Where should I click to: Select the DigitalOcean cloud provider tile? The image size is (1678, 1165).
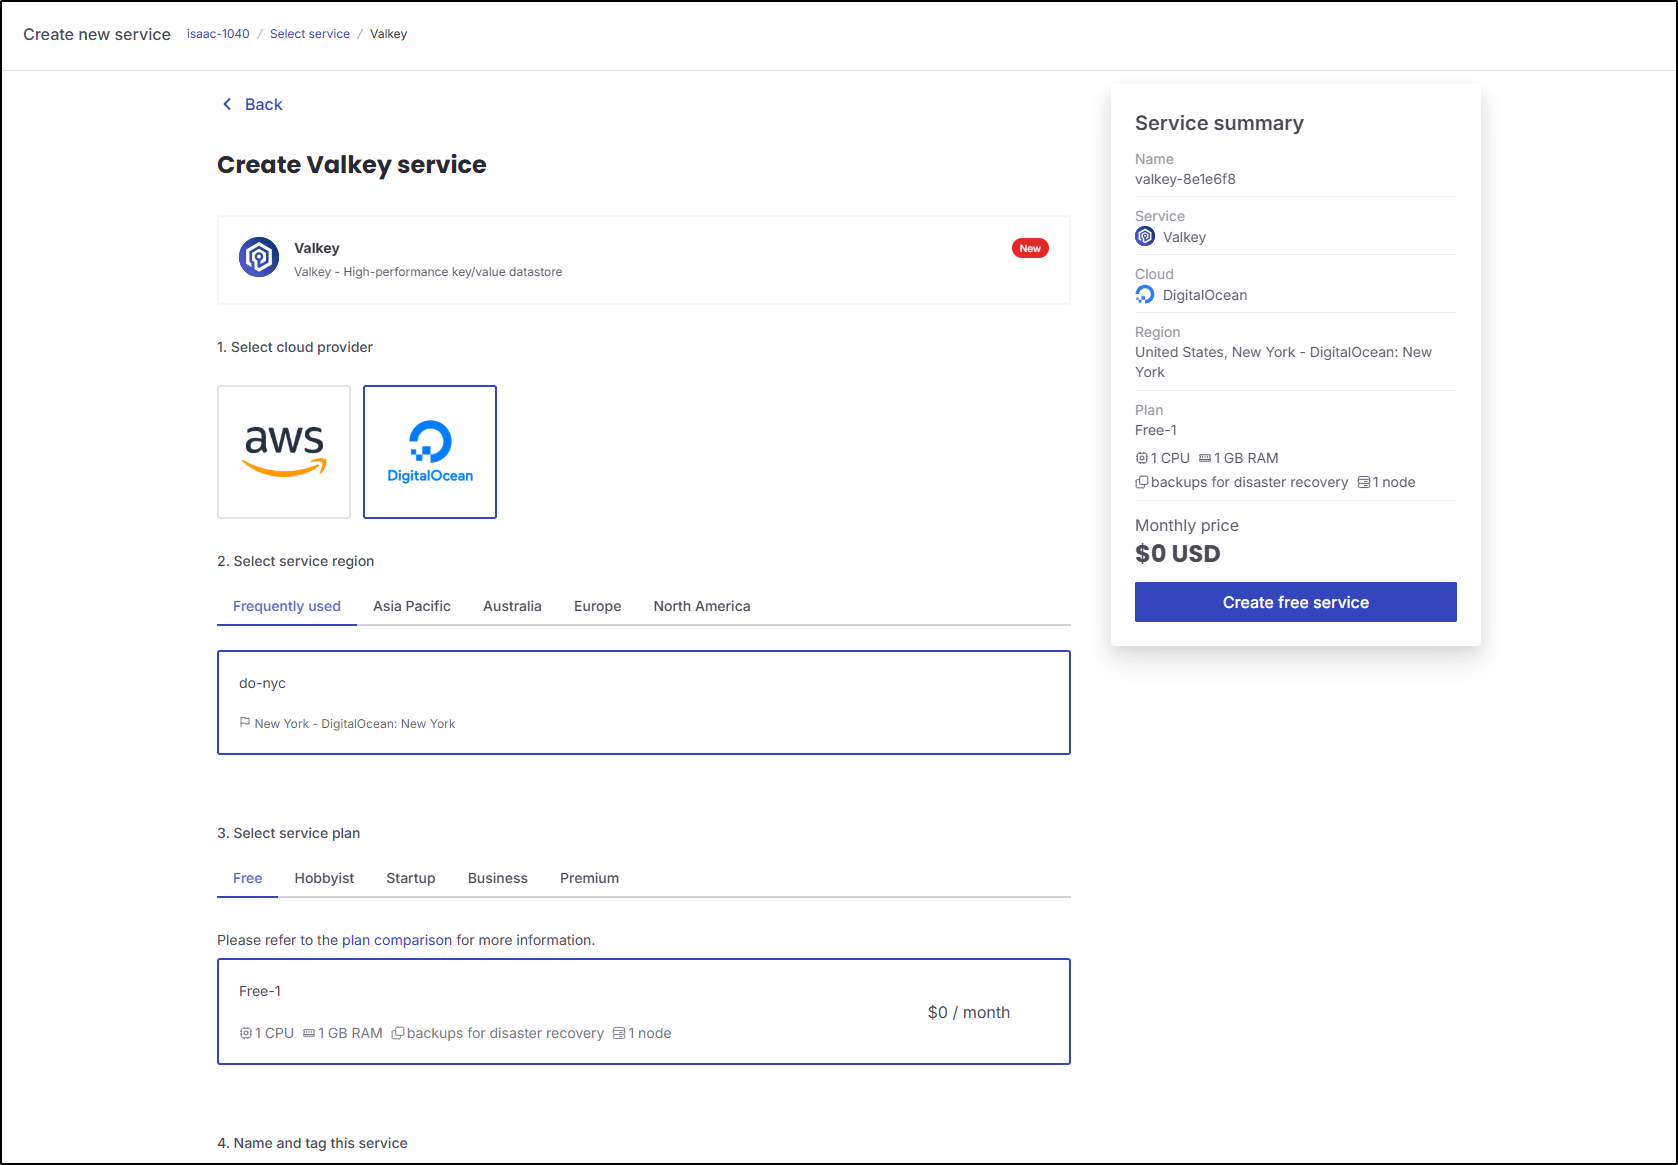430,452
